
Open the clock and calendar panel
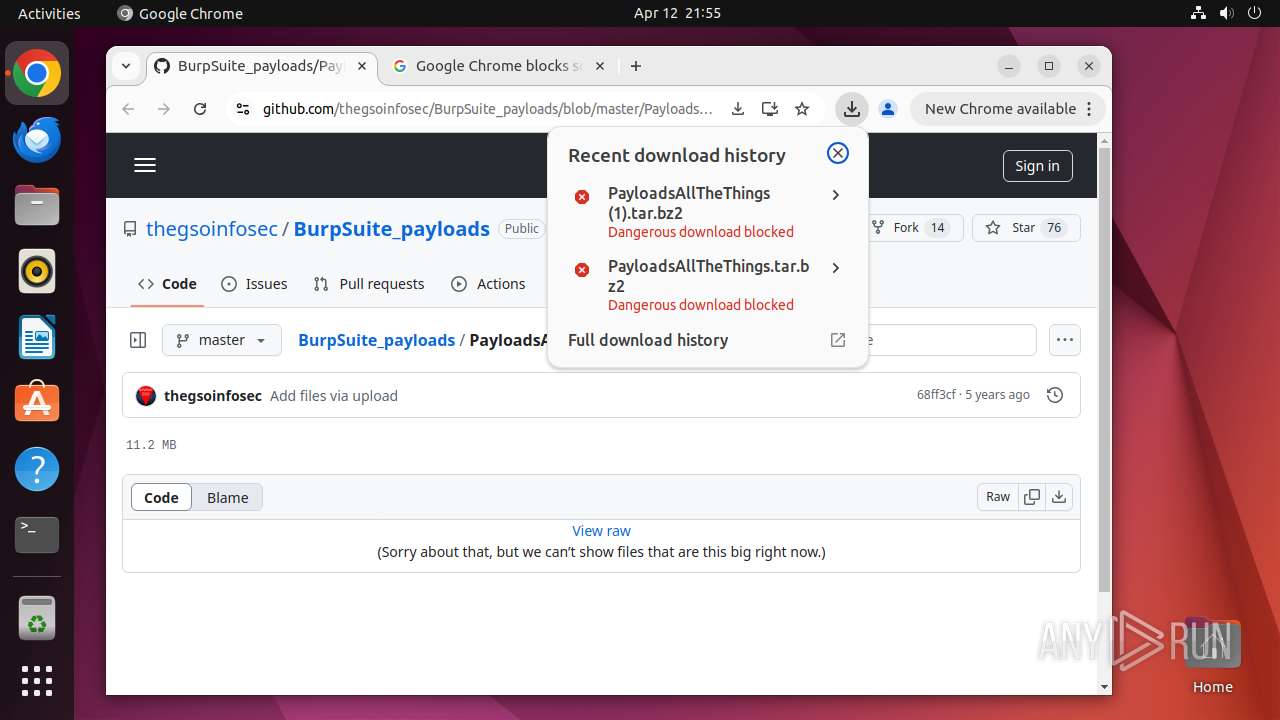click(x=677, y=13)
